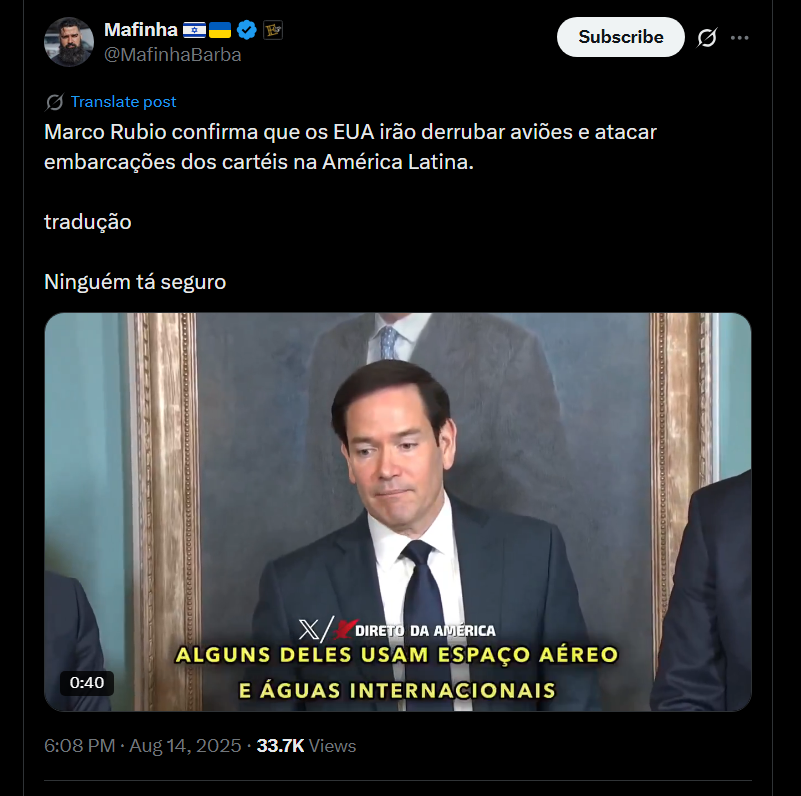801x796 pixels.
Task: Translate post using the Translate post link
Action: 123,102
